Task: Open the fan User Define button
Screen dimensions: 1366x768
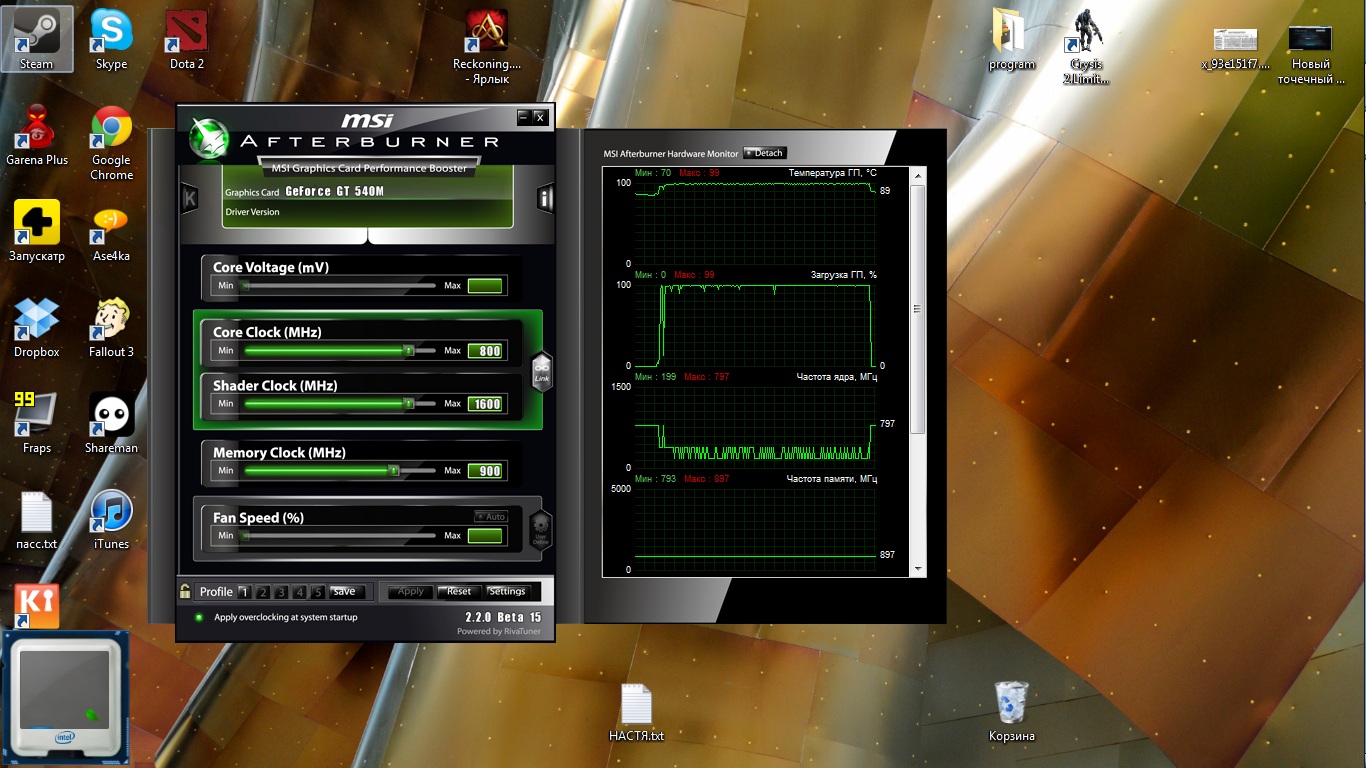Action: tap(540, 528)
